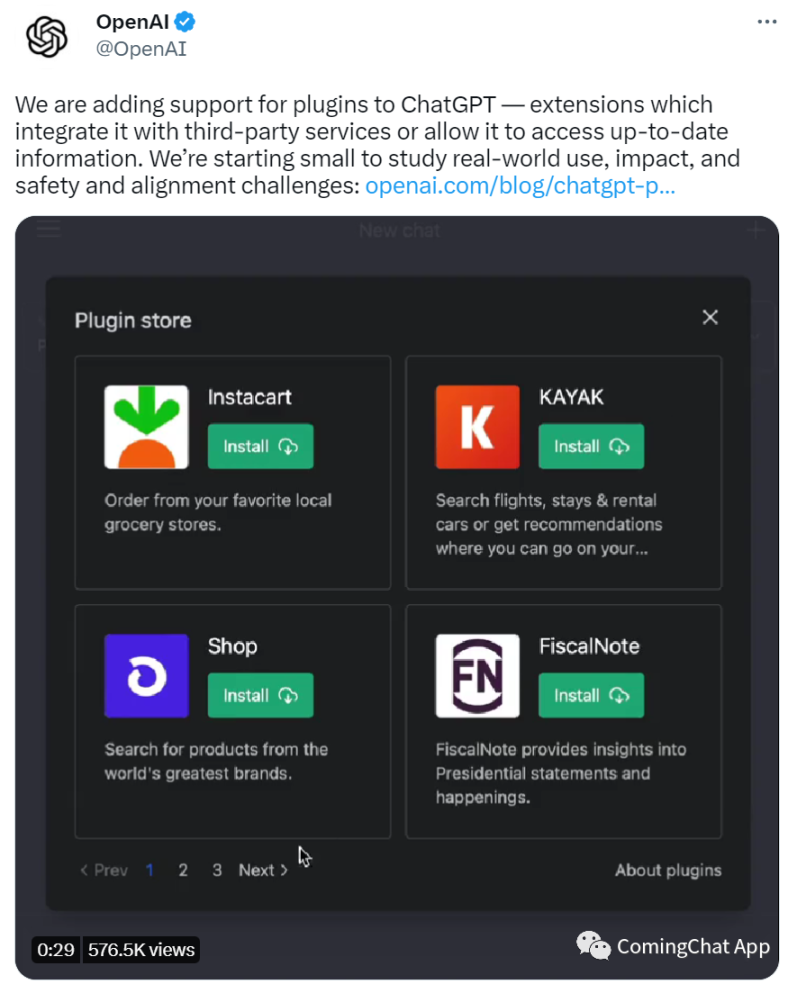The width and height of the screenshot is (797, 984).
Task: Click the blue verified badge
Action: tap(185, 23)
